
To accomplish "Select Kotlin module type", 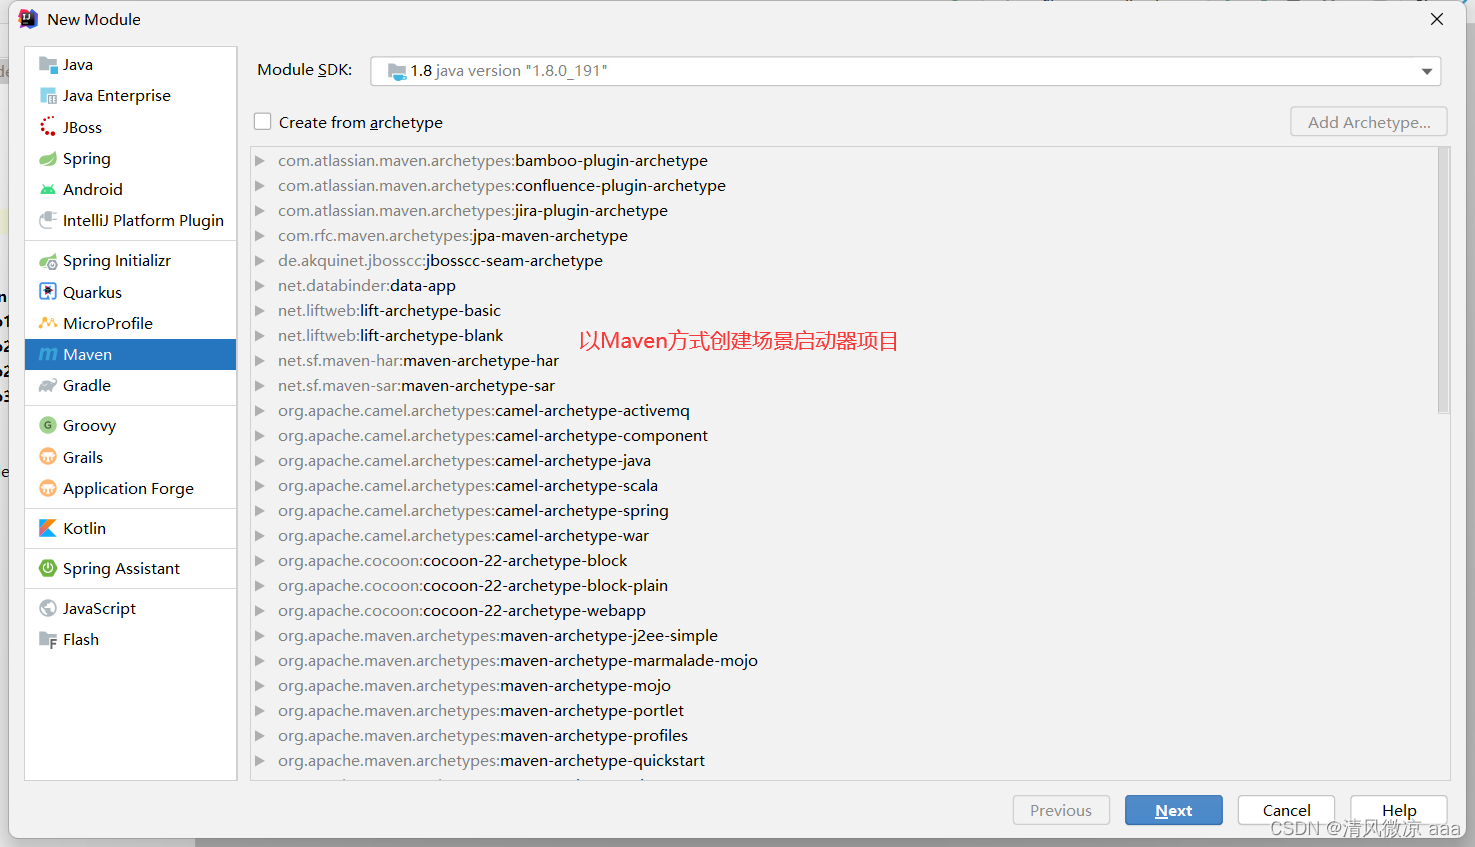I will click(130, 528).
